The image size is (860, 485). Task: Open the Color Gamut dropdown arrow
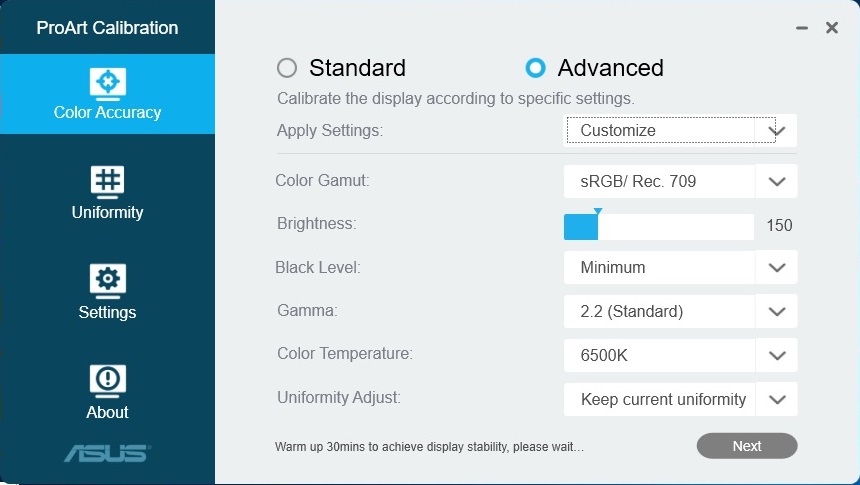[777, 181]
